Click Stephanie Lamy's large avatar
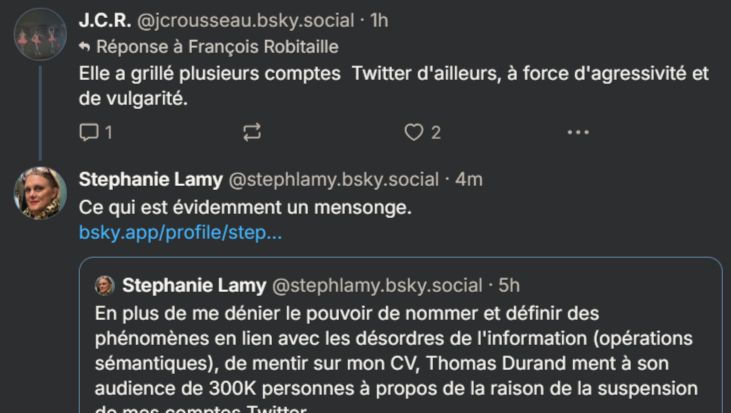731x413 pixels. click(40, 192)
